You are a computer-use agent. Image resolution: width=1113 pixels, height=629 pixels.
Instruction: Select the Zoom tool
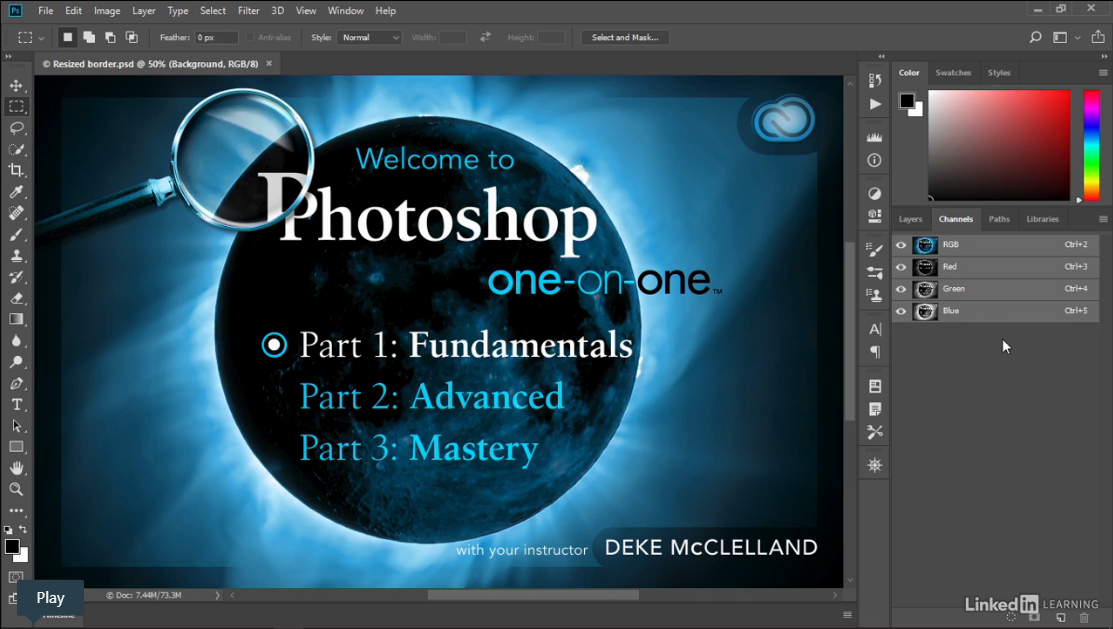16,489
